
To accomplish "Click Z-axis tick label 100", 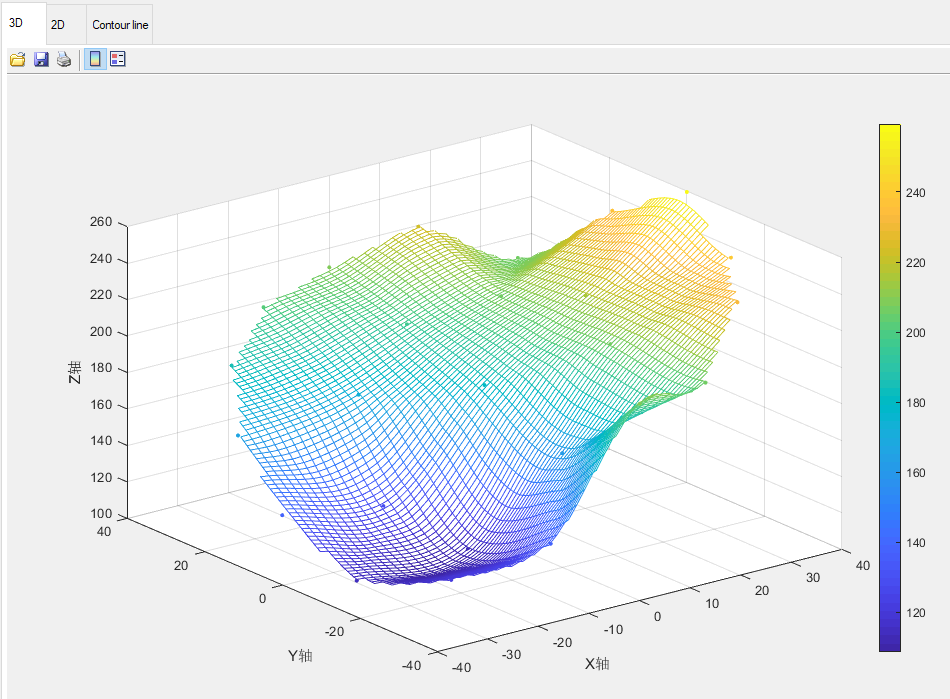I will point(101,514).
